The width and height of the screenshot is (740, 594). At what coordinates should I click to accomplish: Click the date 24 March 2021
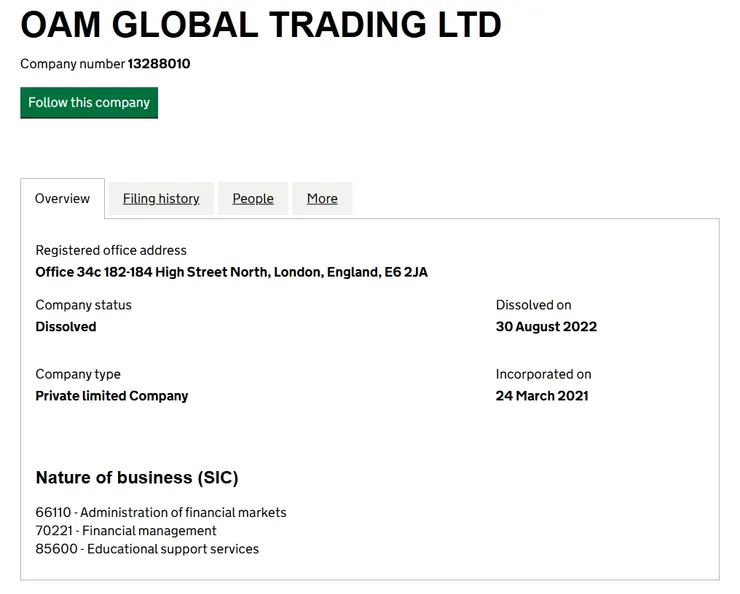[x=542, y=396]
